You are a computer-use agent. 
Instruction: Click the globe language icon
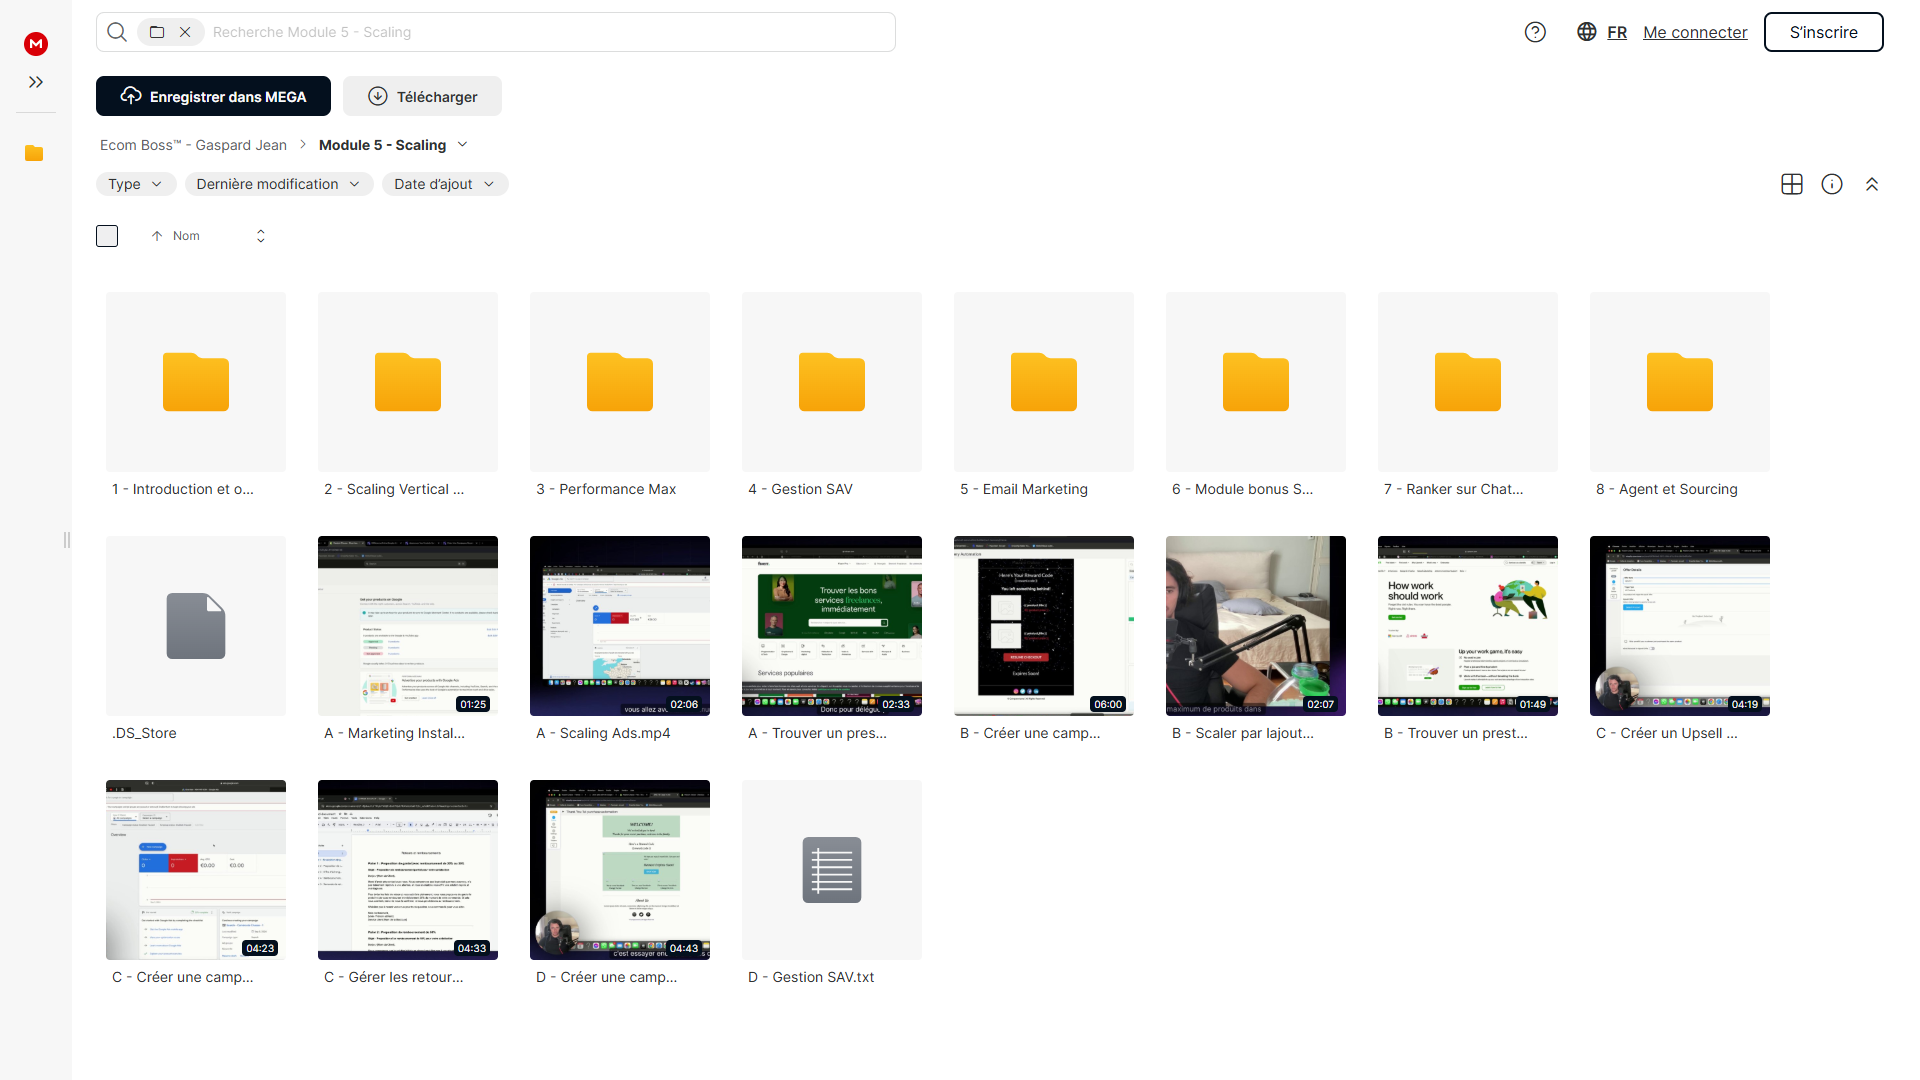pyautogui.click(x=1586, y=32)
